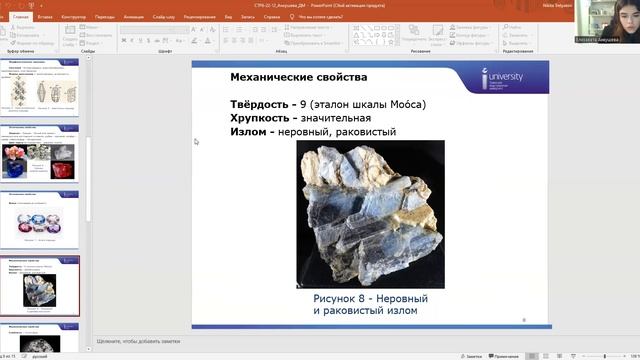
Task: Open the Character Spacing dropdown
Action: point(166,40)
